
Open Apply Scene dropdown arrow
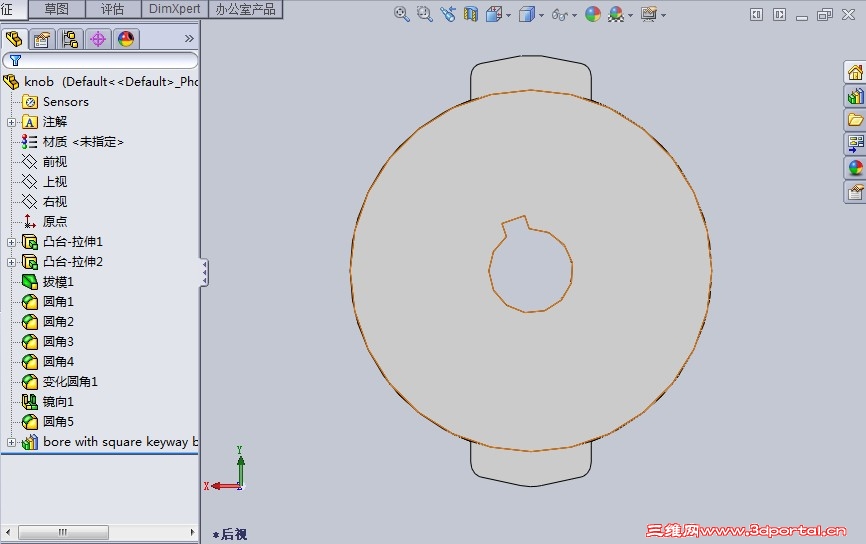631,15
